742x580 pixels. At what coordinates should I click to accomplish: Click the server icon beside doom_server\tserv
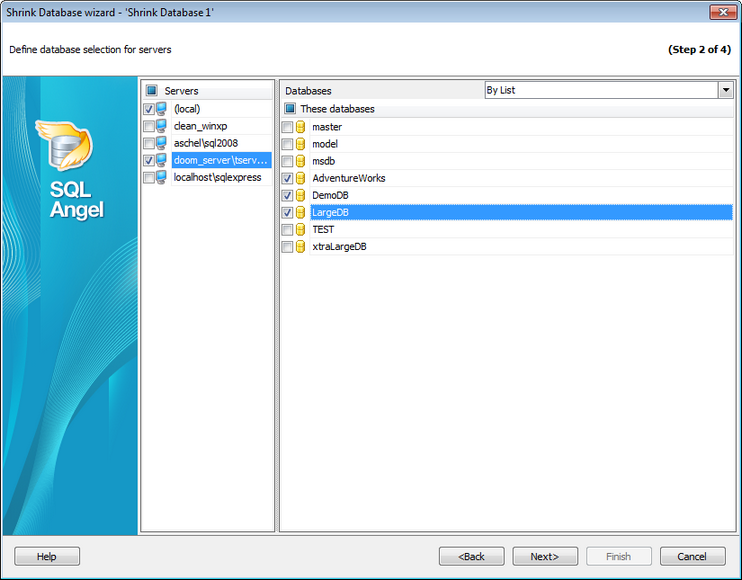click(x=161, y=160)
